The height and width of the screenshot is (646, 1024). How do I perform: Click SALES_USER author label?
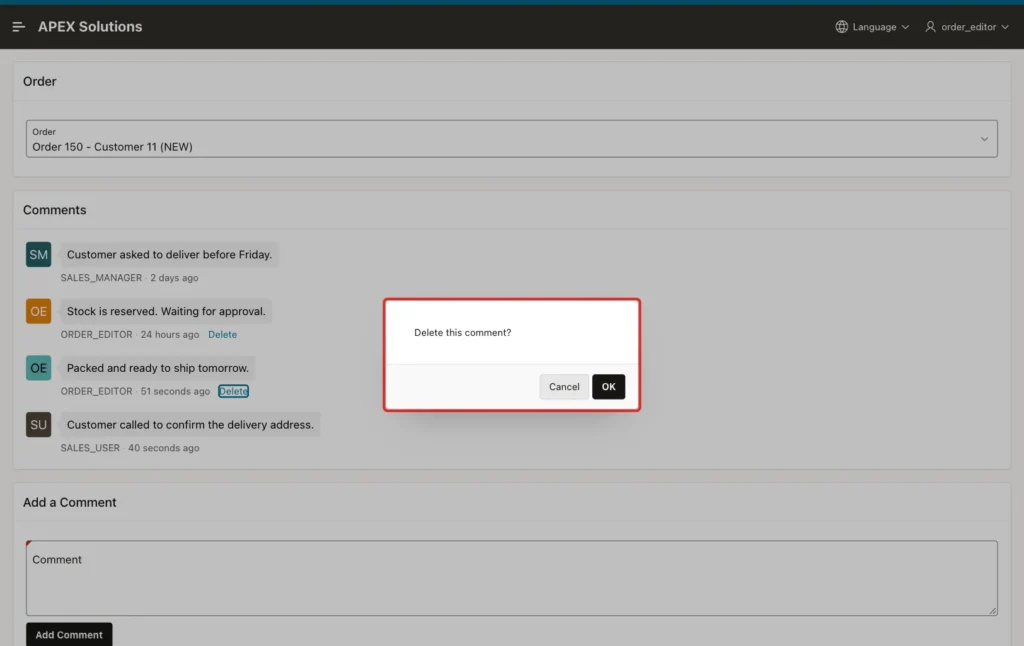tap(90, 448)
